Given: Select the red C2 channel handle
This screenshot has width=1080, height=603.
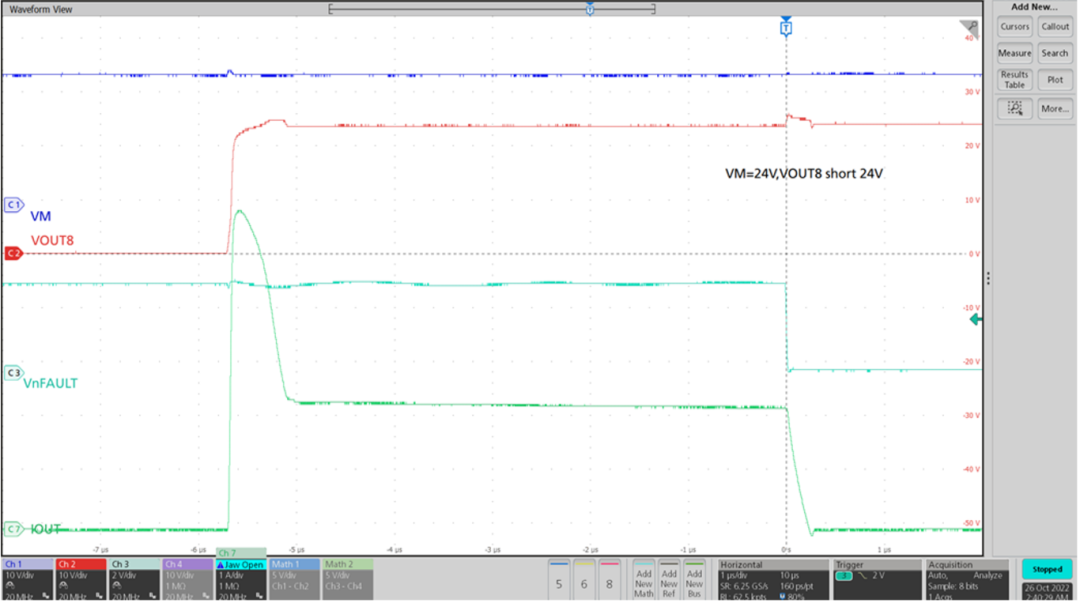Looking at the screenshot, I should (13, 254).
